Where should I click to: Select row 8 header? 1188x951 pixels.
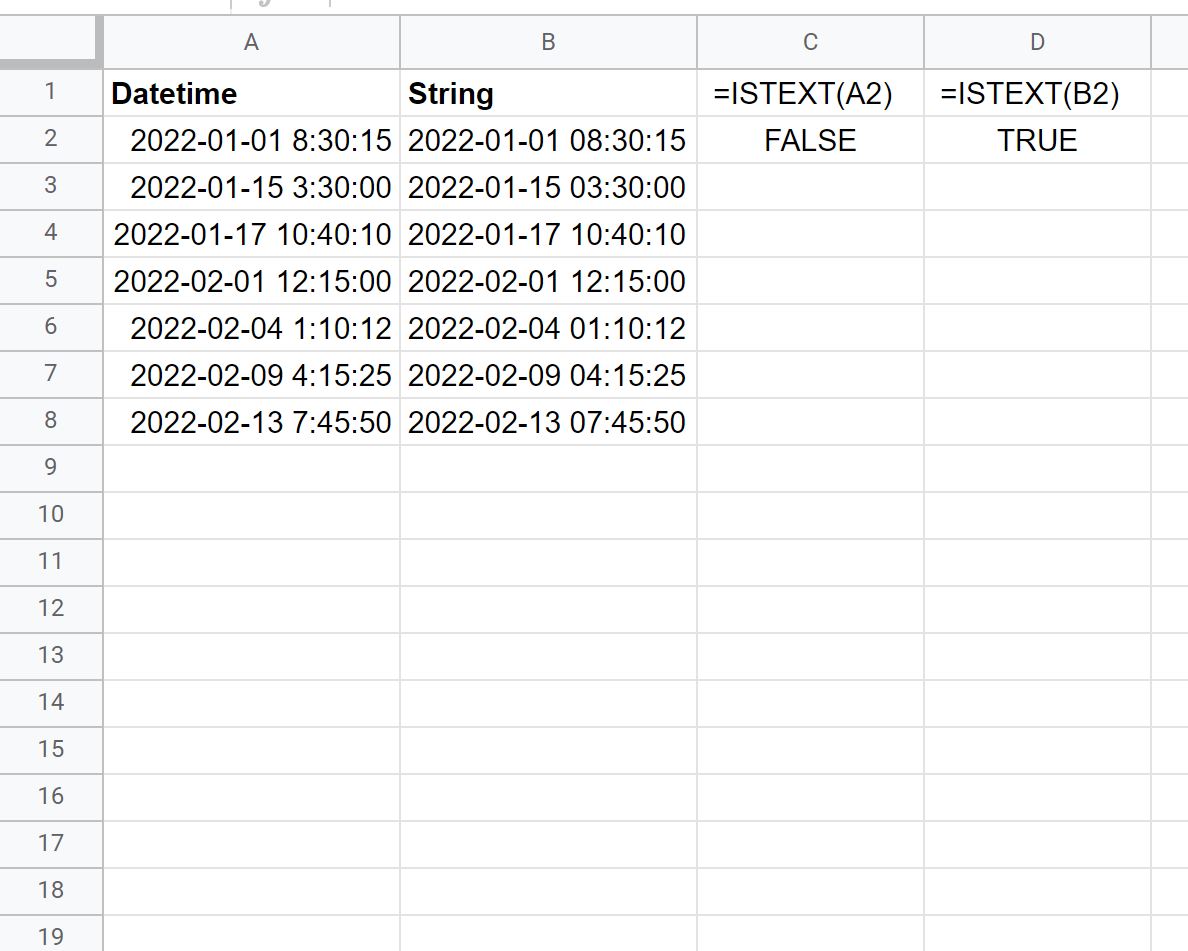[x=51, y=421]
